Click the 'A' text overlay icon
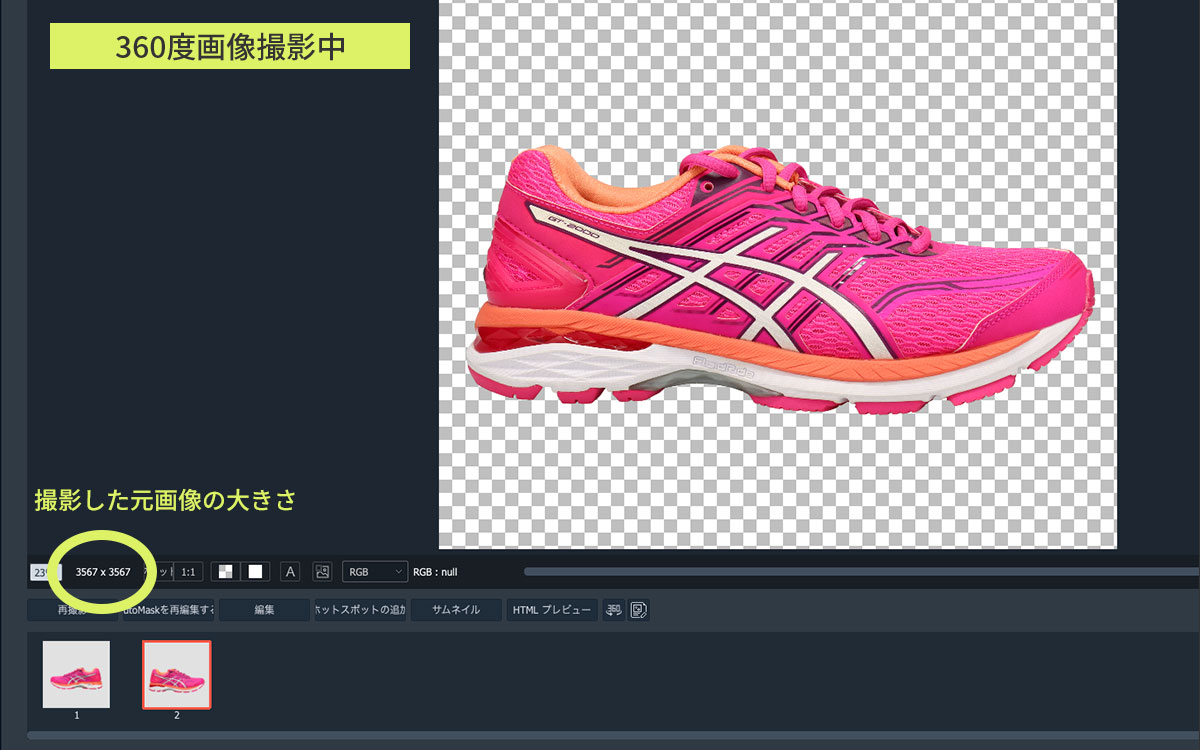The width and height of the screenshot is (1200, 750). pos(290,572)
